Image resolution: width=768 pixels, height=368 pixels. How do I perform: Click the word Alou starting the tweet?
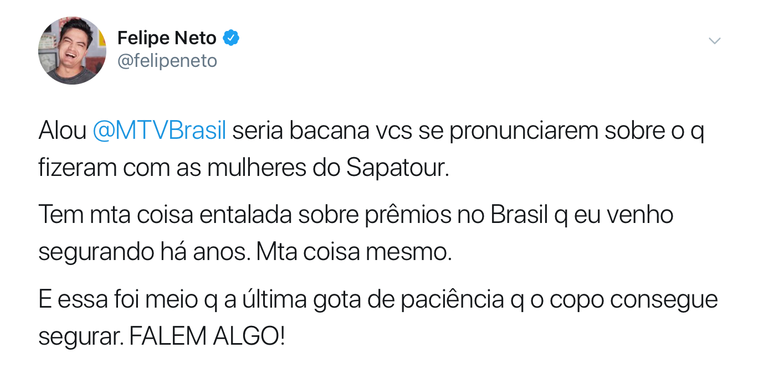(x=62, y=133)
